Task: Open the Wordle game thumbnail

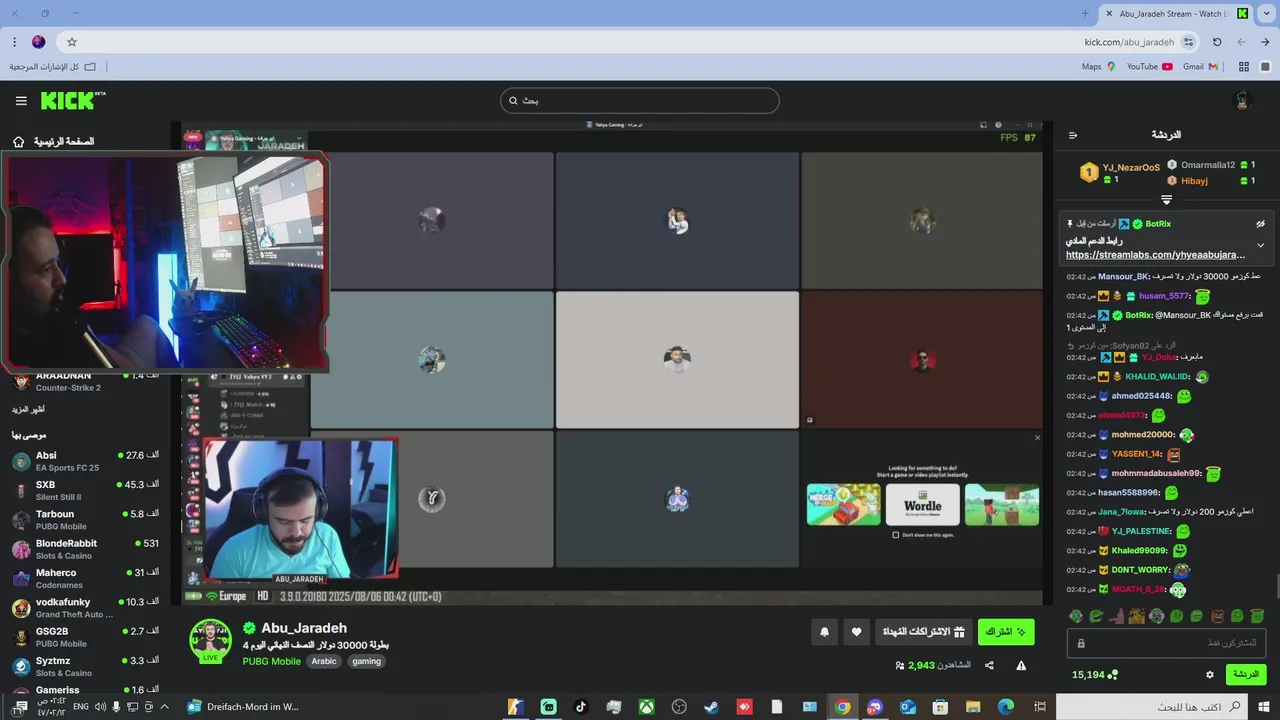Action: click(x=922, y=505)
